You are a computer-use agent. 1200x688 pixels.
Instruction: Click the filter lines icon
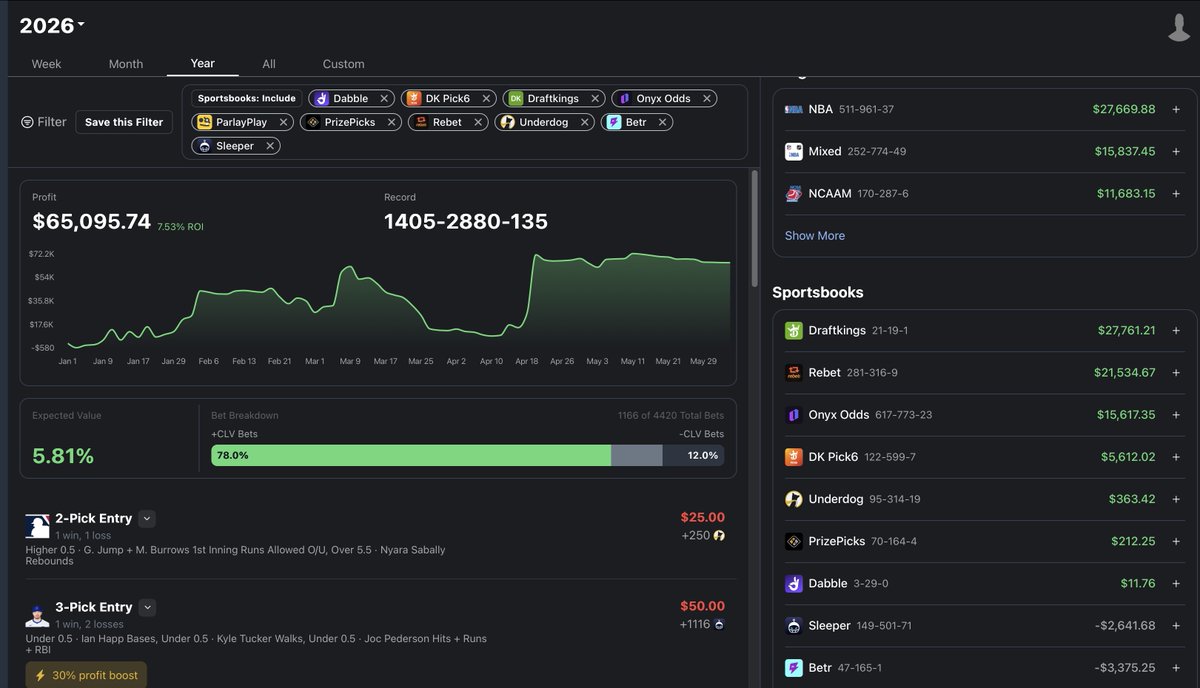click(27, 122)
